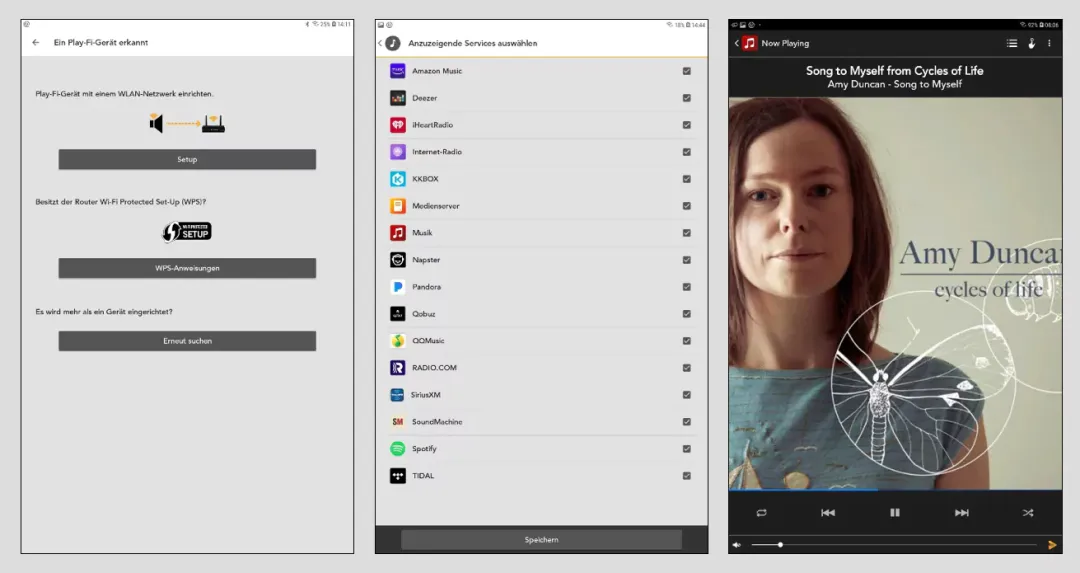Screen dimensions: 1080x573
Task: Uncheck the Amazon Music checkbox
Action: click(x=686, y=71)
